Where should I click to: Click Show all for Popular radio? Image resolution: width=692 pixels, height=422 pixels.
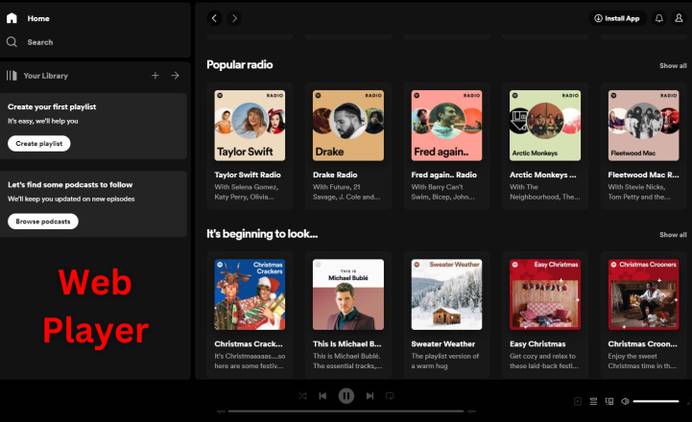point(673,65)
